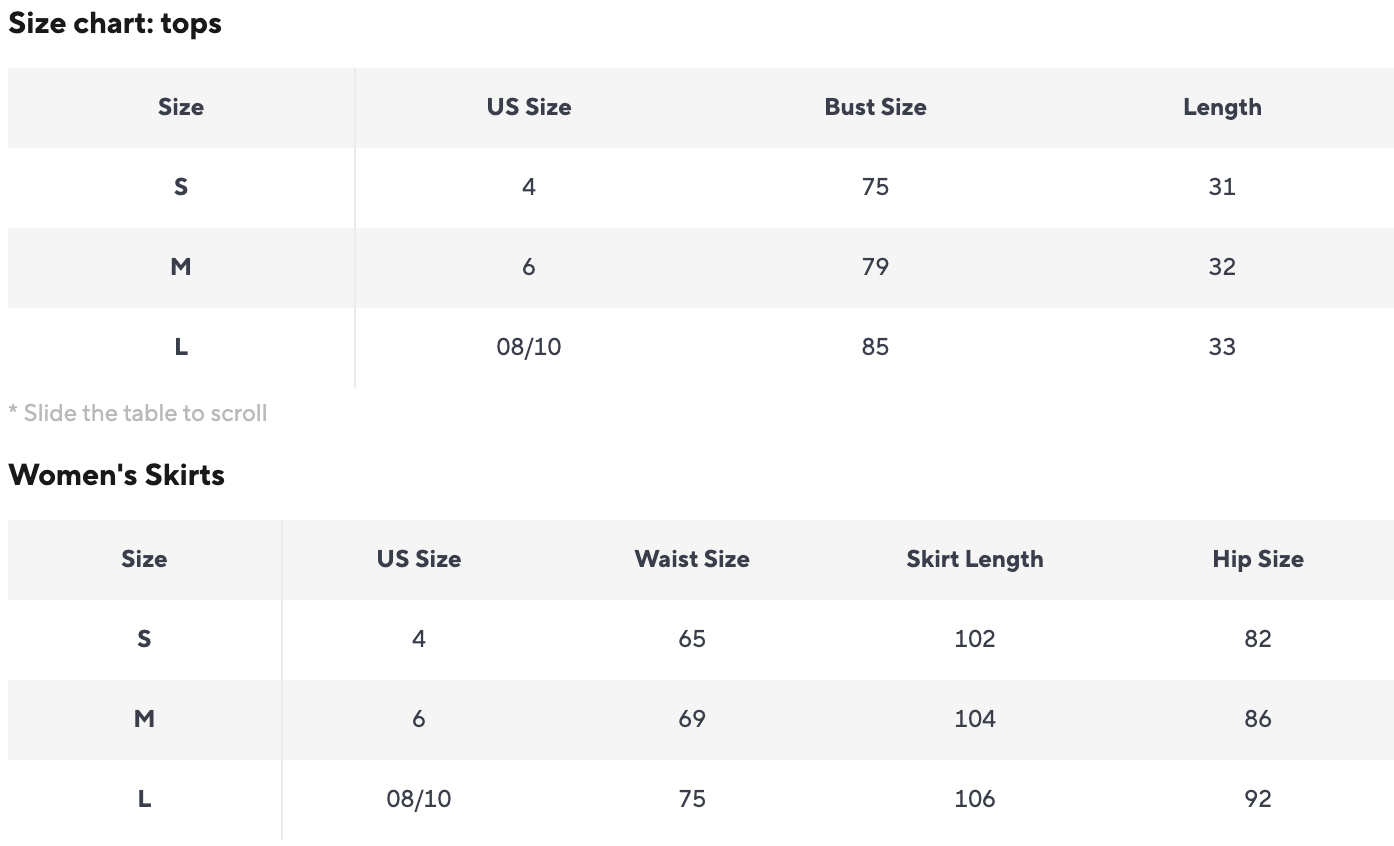This screenshot has width=1394, height=846.
Task: Click bust size value 85
Action: click(x=875, y=347)
